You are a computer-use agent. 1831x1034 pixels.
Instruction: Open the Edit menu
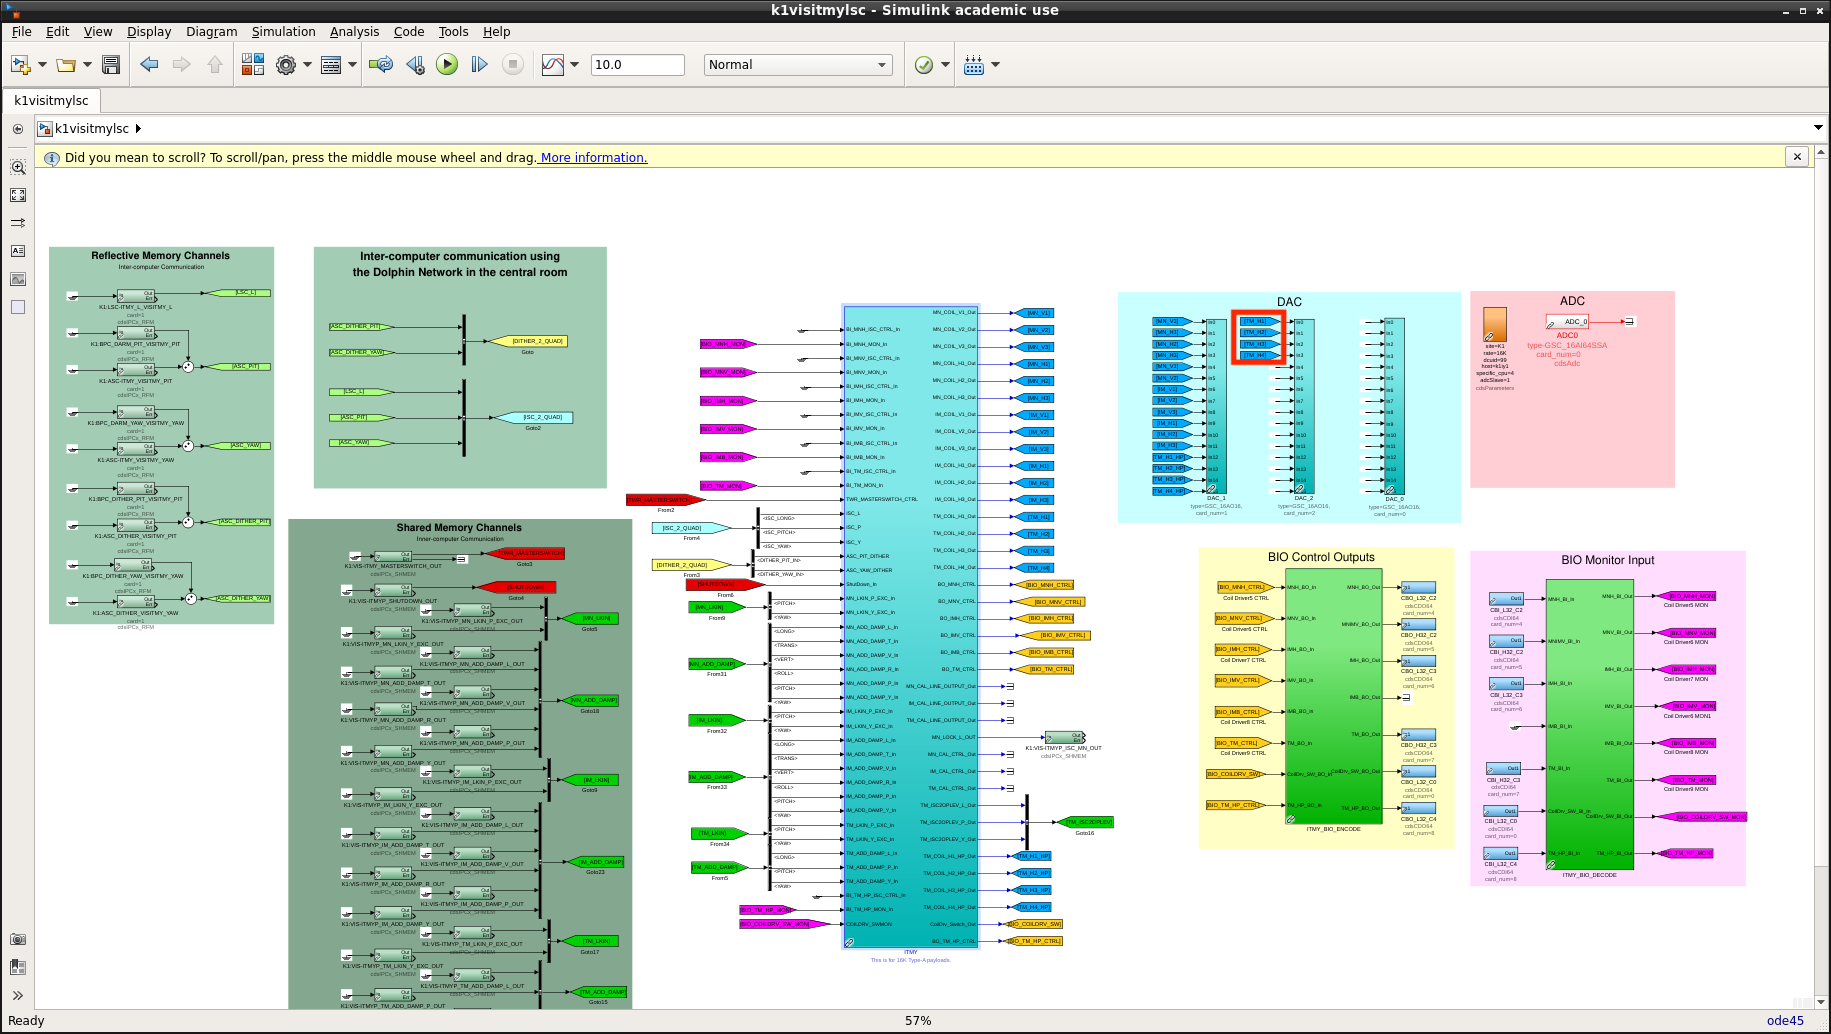58,32
